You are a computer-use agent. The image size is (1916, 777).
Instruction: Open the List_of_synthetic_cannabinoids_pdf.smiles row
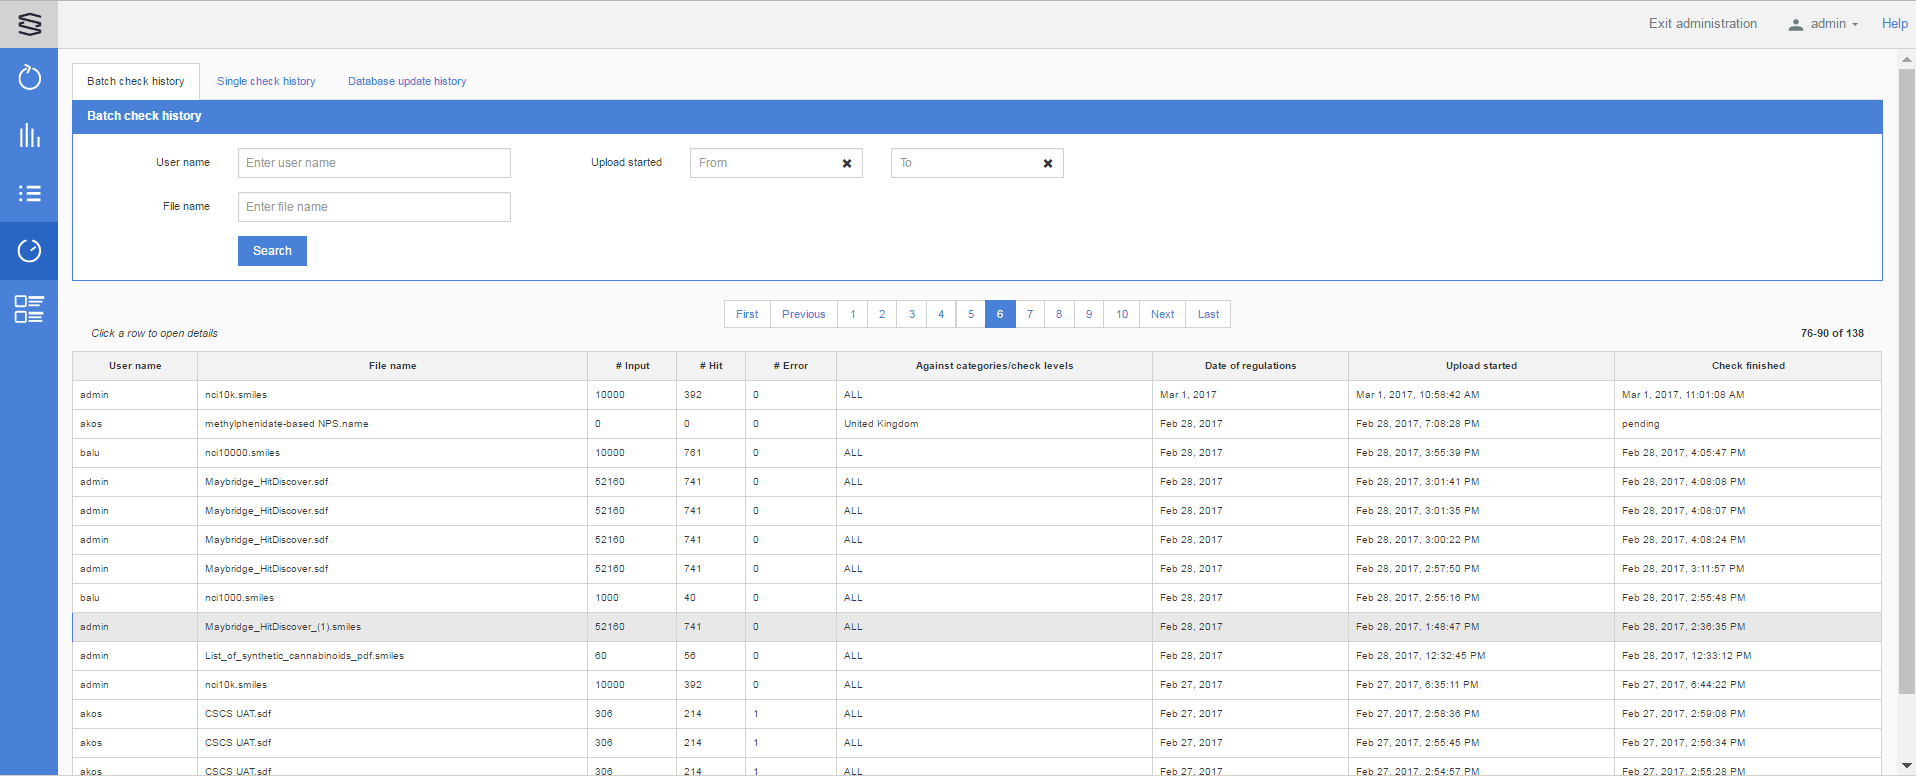tap(976, 656)
